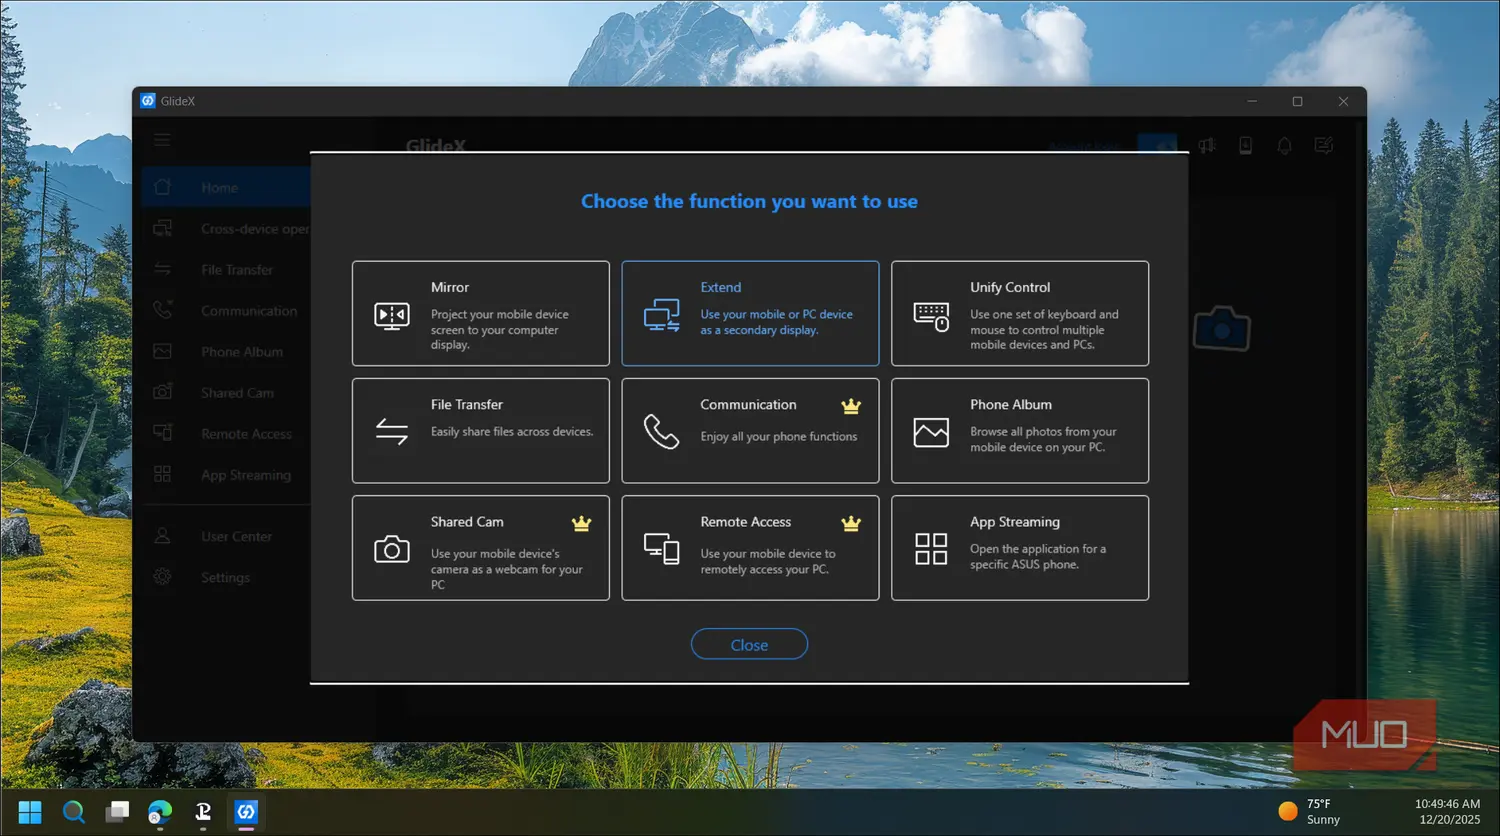Image resolution: width=1500 pixels, height=836 pixels.
Task: Click the Shared Cam camera icon
Action: 391,549
